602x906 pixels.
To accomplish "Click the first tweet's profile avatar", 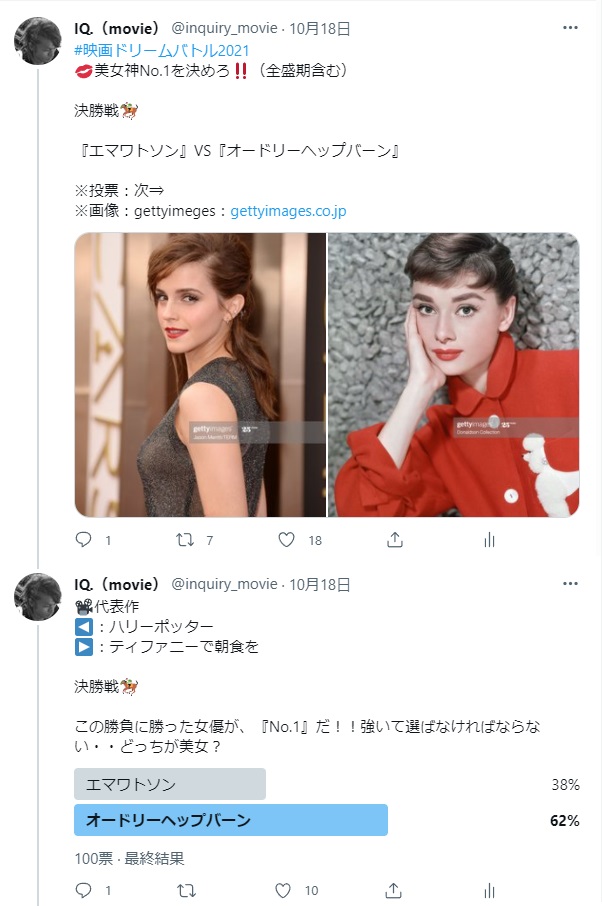I will [38, 40].
